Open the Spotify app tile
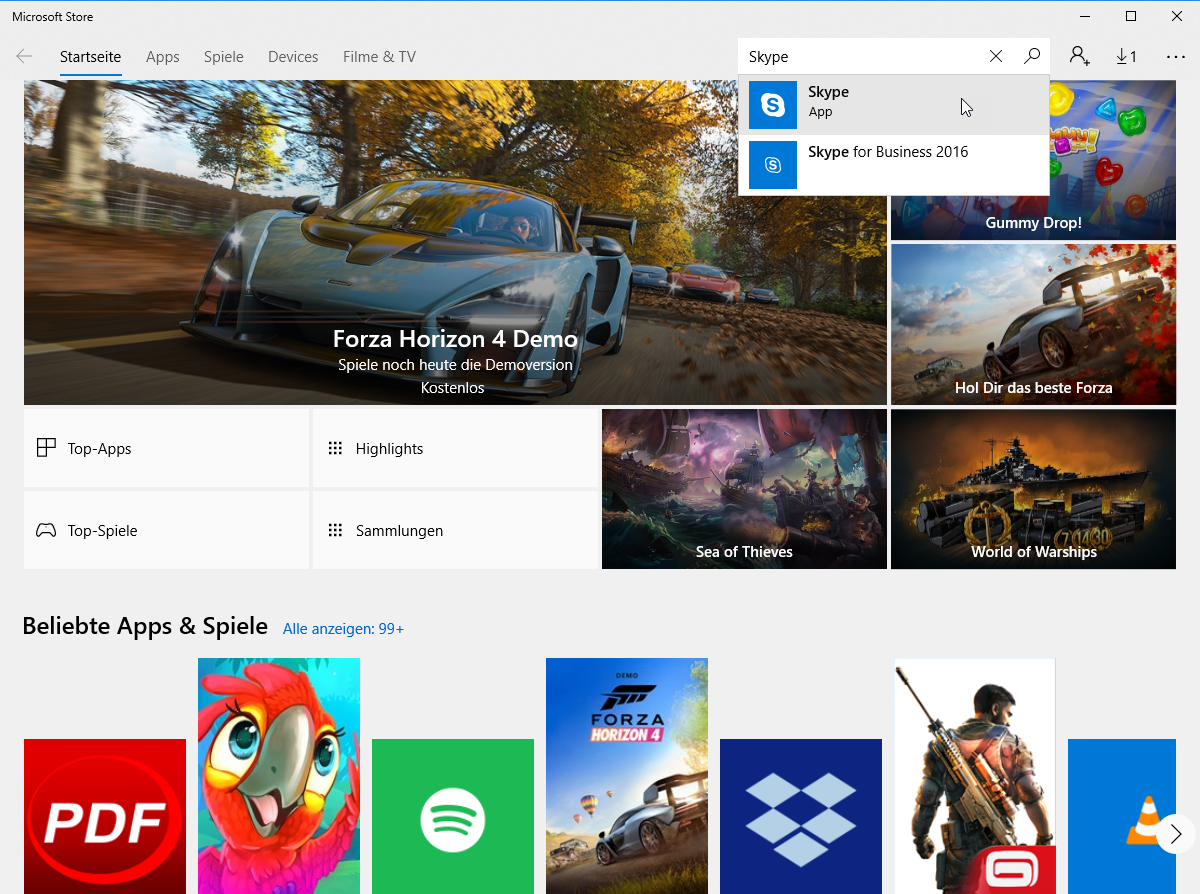 click(453, 816)
